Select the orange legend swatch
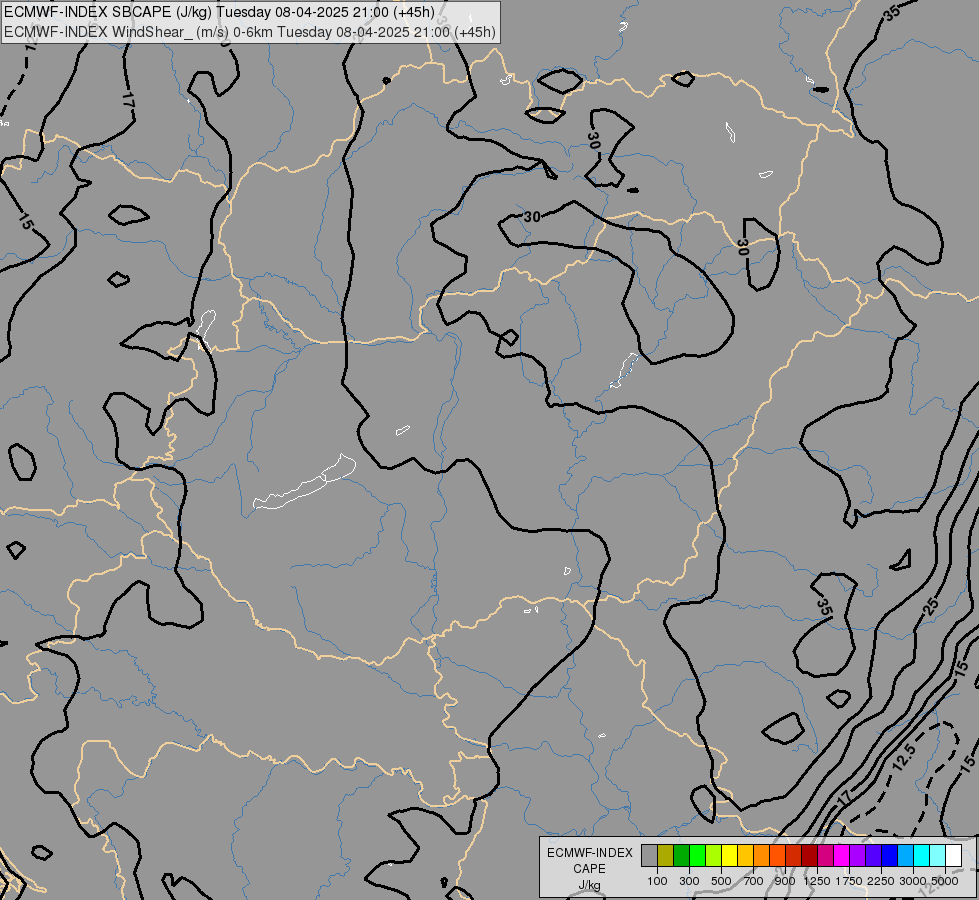The height and width of the screenshot is (900, 979). (x=762, y=855)
